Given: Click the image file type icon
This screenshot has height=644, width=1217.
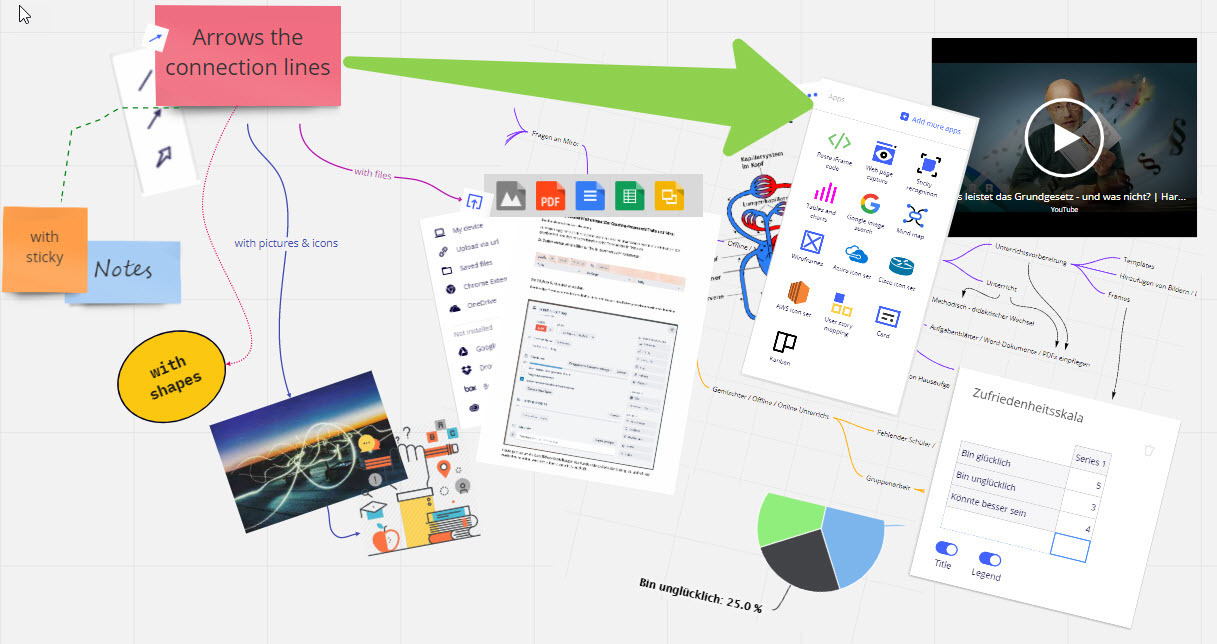Looking at the screenshot, I should tap(511, 196).
